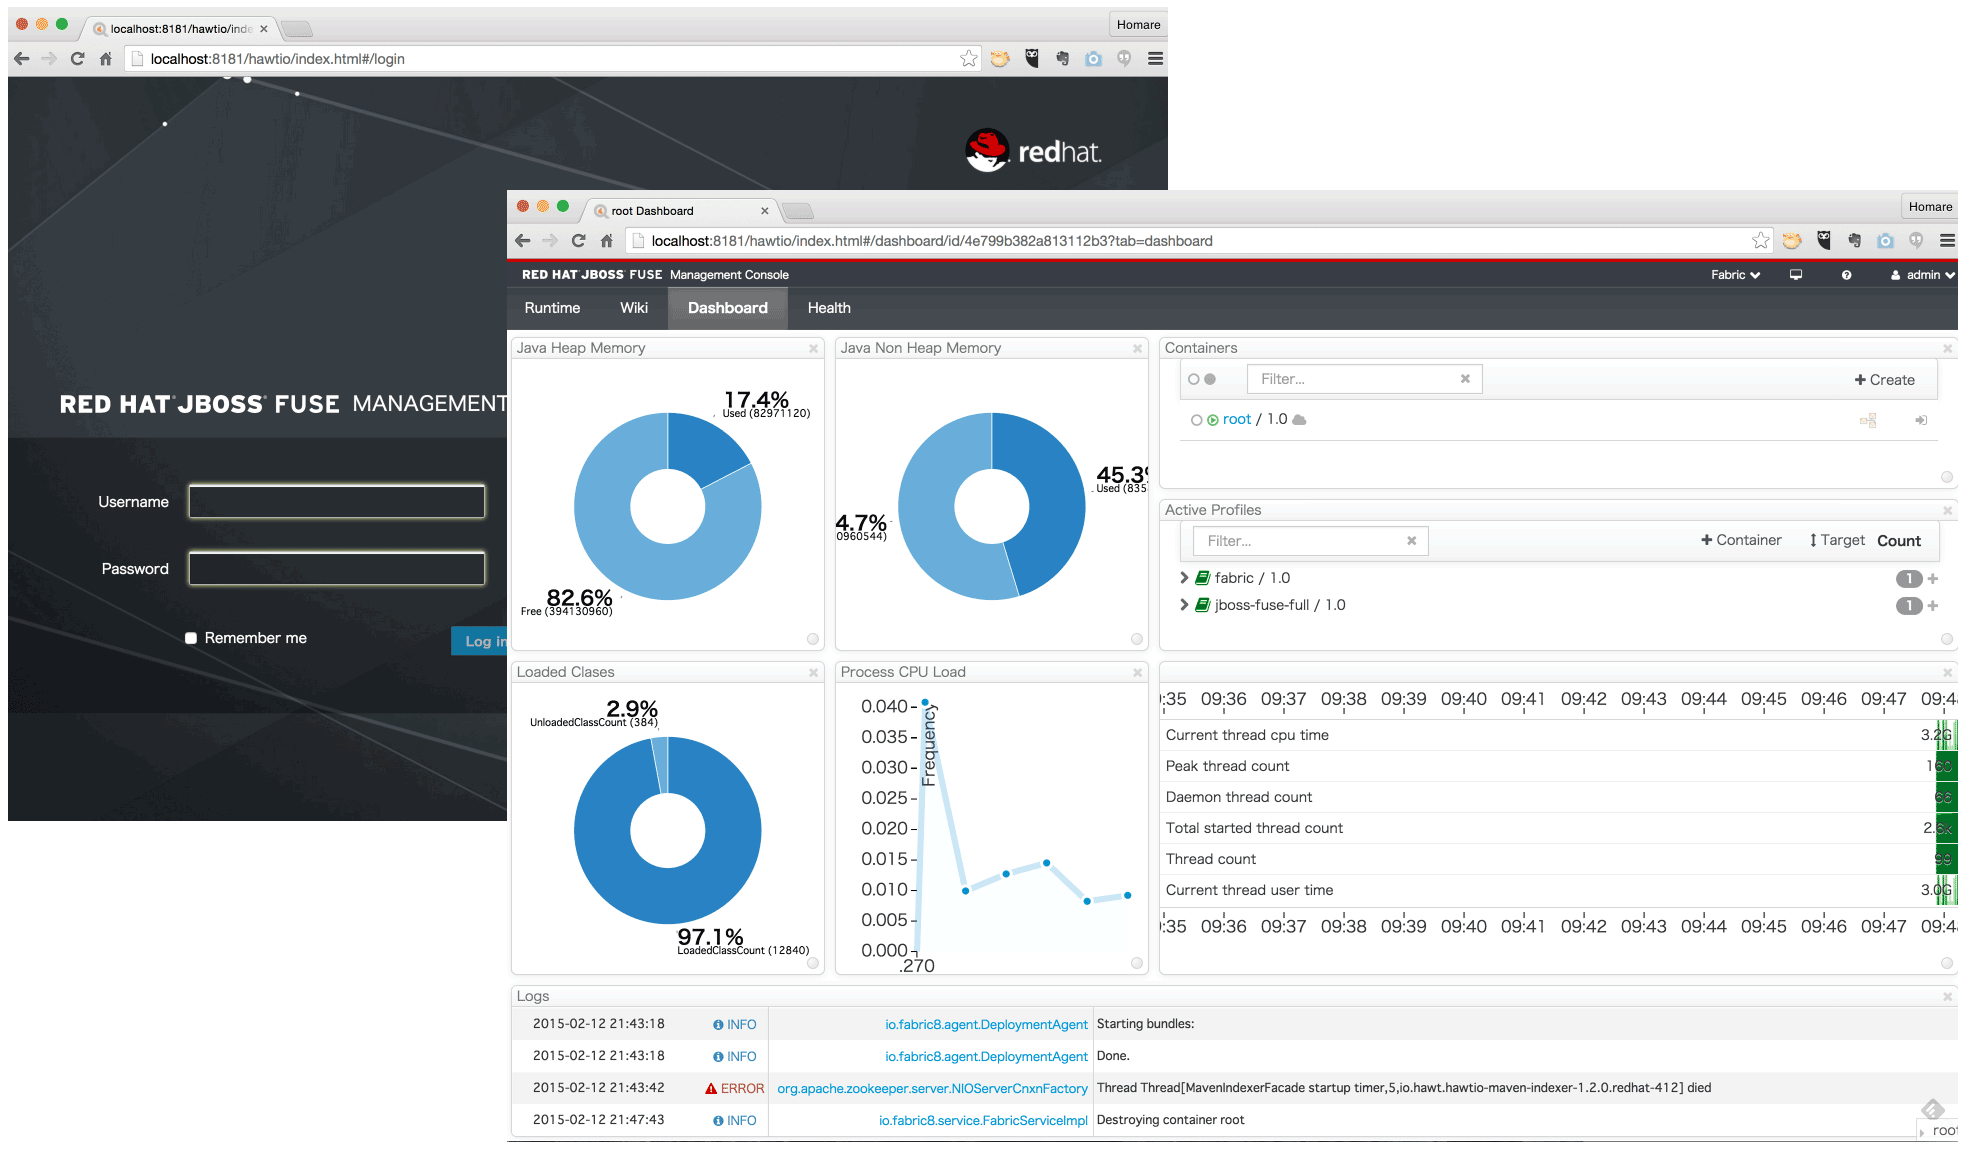Viewport: 1964px width, 1154px height.
Task: Click the Active Profiles Filter text box
Action: tap(1311, 541)
